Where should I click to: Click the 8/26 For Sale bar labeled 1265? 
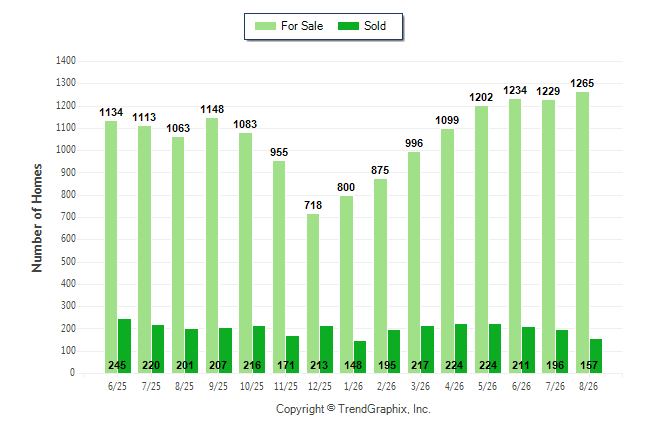coord(583,232)
